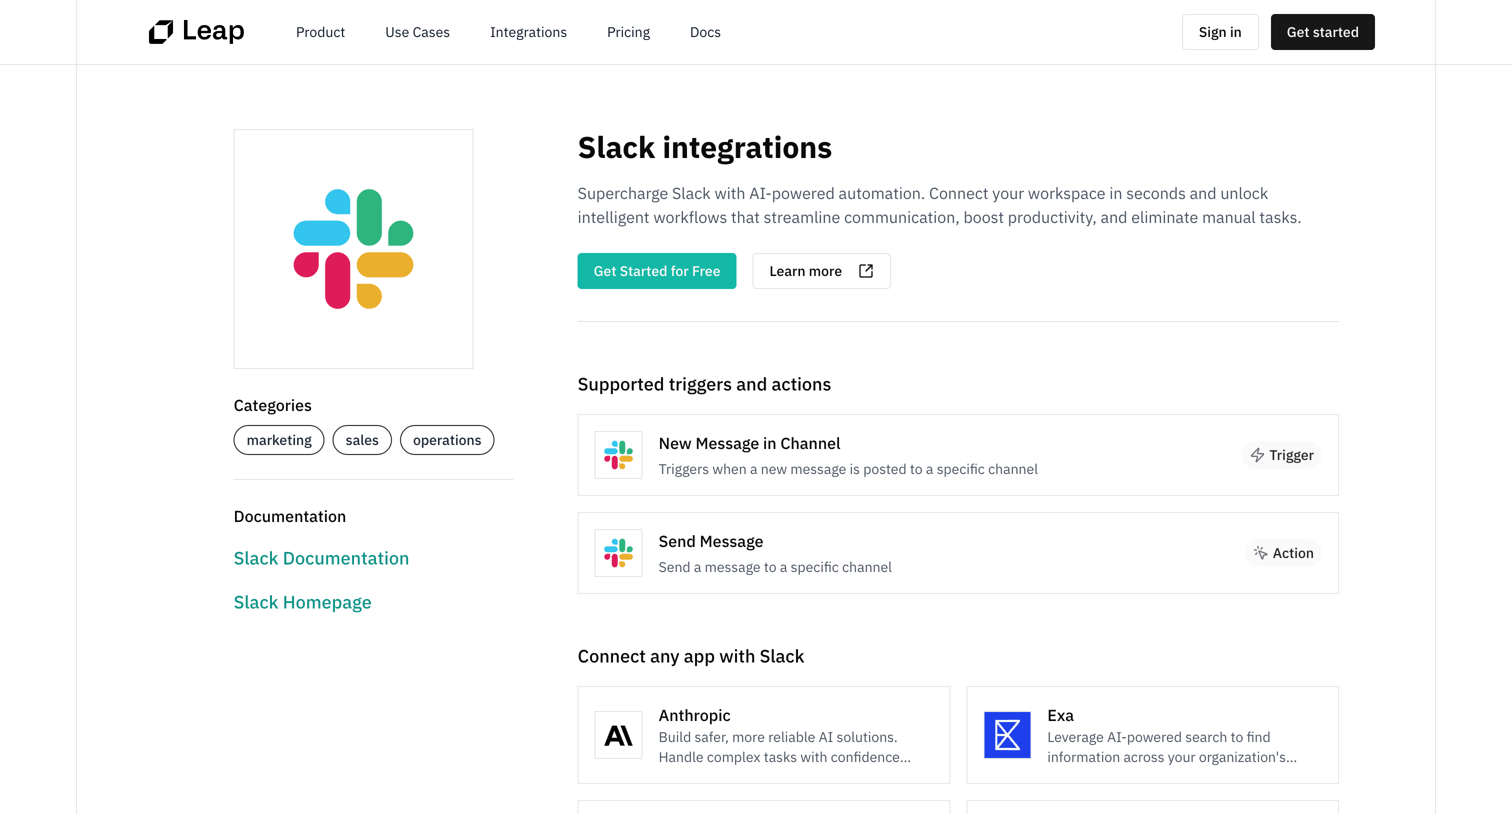1512x814 pixels.
Task: Click Exa's 'Leverage AI-powered search' description
Action: [x=1172, y=747]
